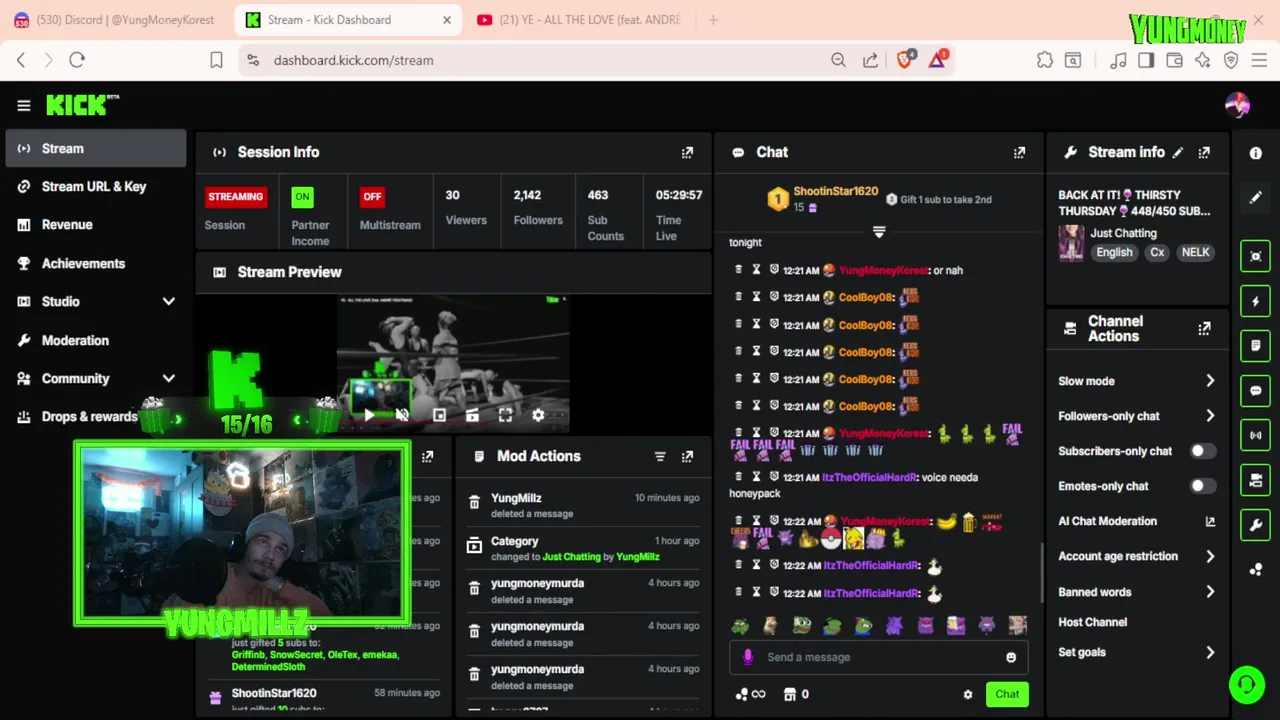Open the stream preview settings gear

(538, 415)
